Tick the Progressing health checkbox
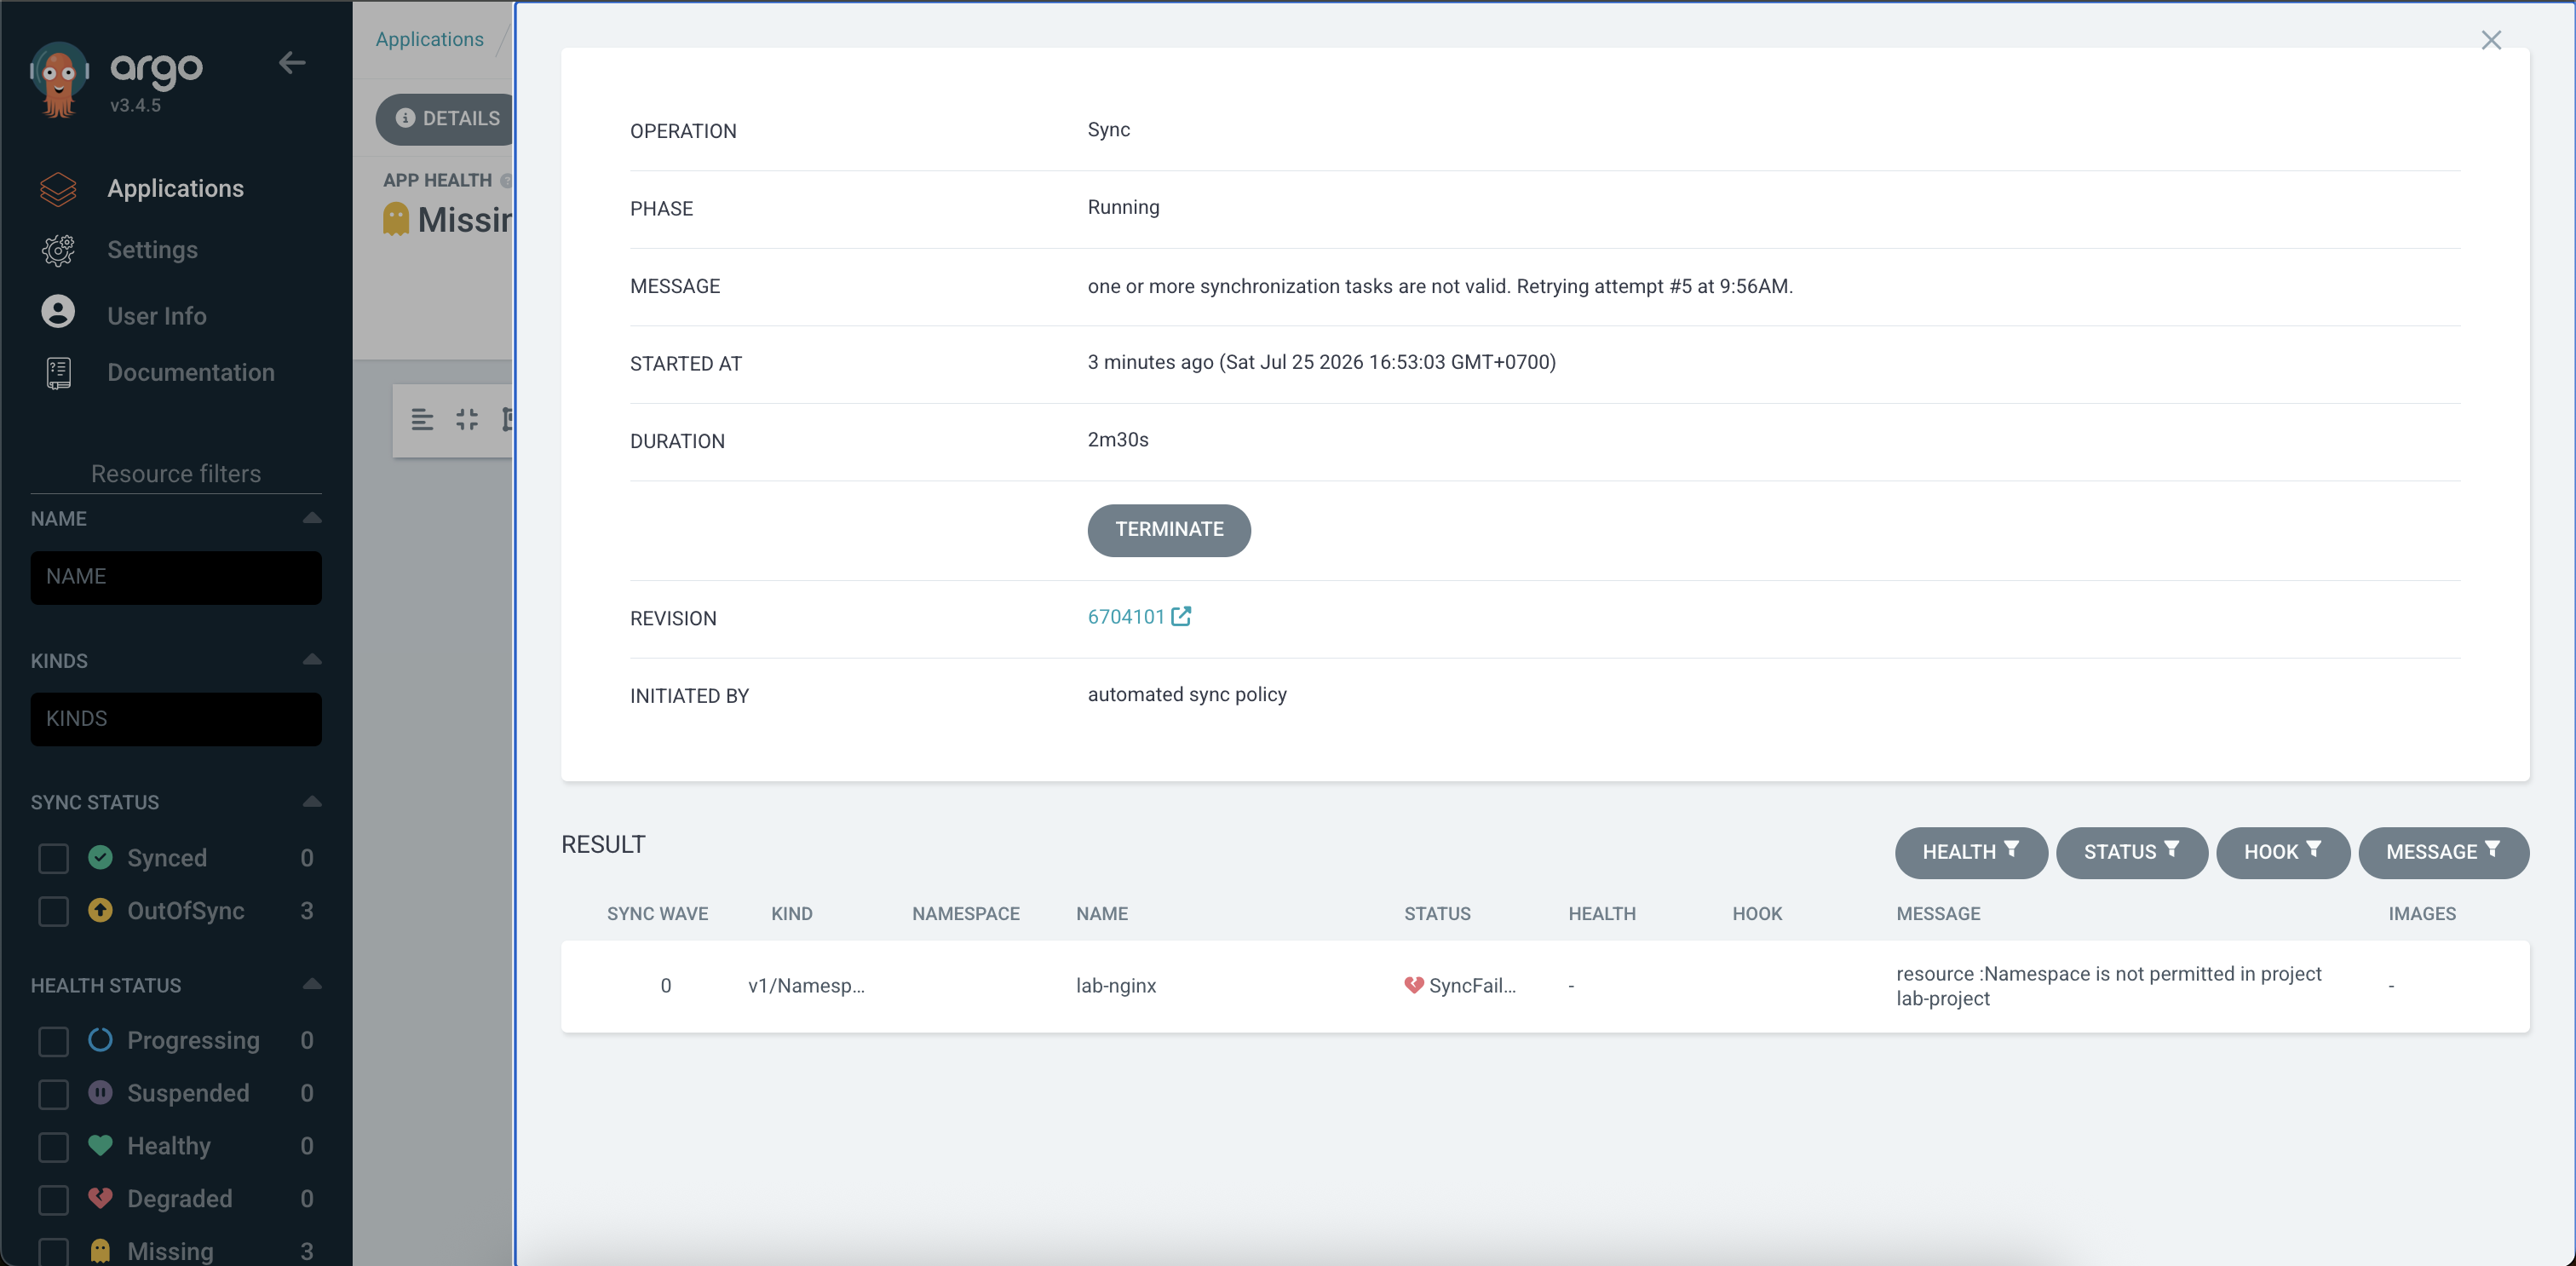The width and height of the screenshot is (2576, 1266). pos(53,1041)
